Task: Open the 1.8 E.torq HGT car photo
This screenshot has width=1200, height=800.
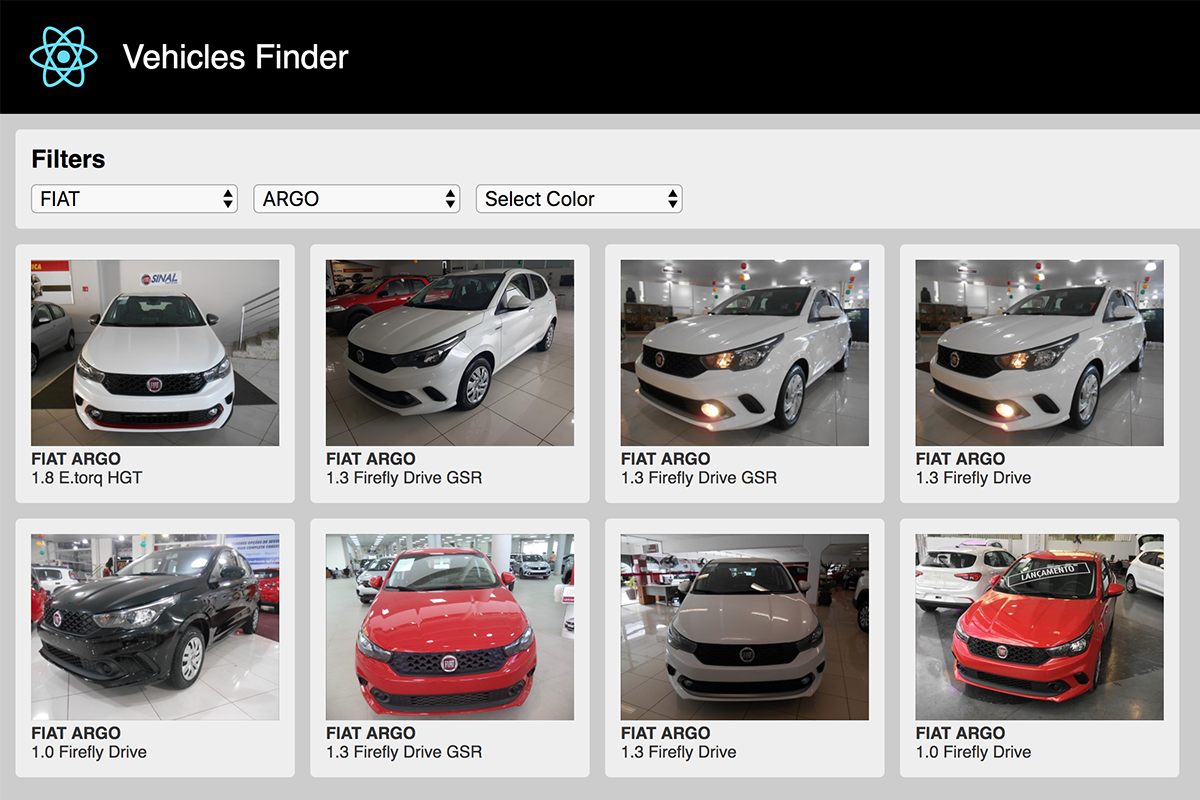Action: pyautogui.click(x=155, y=353)
